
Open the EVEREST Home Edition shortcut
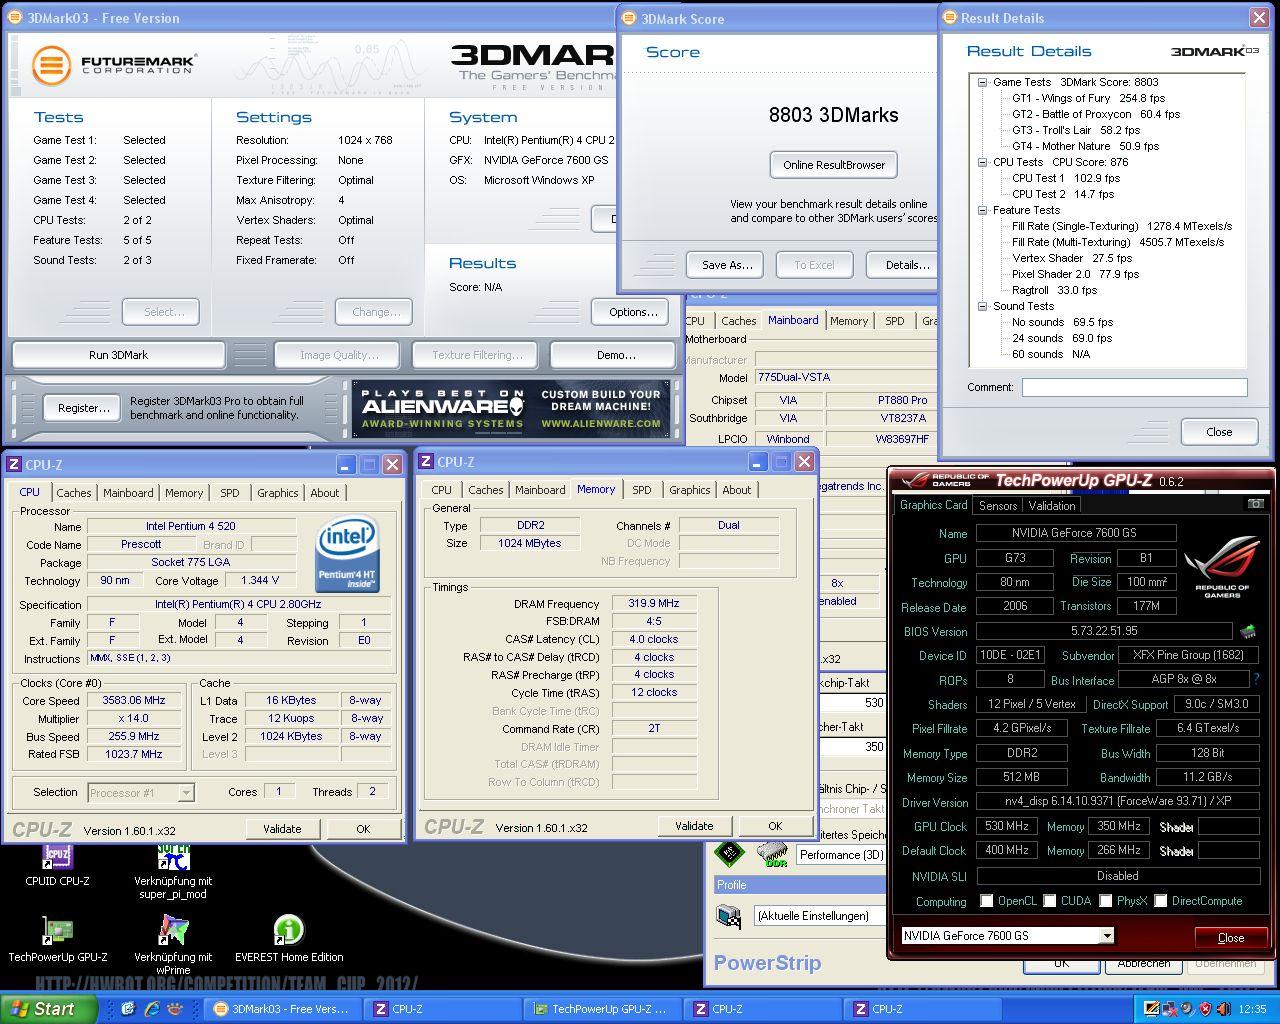[289, 931]
